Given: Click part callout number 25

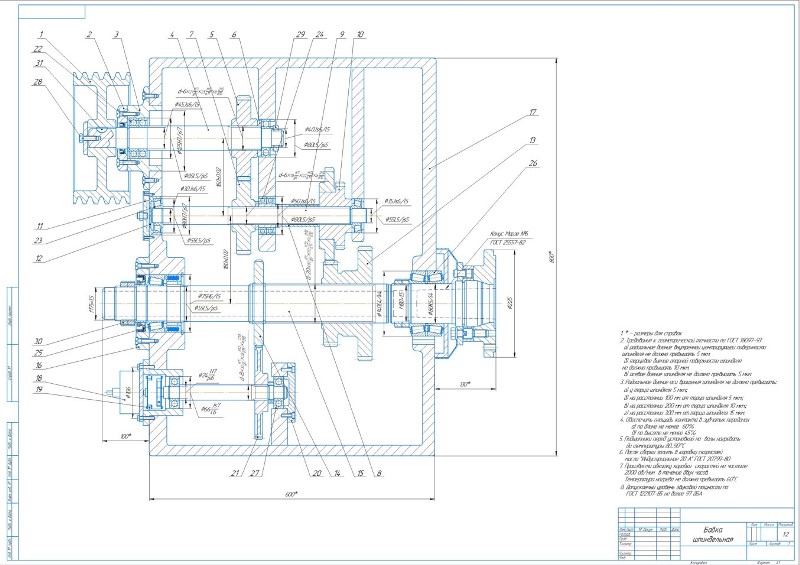Looking at the screenshot, I should [x=38, y=353].
